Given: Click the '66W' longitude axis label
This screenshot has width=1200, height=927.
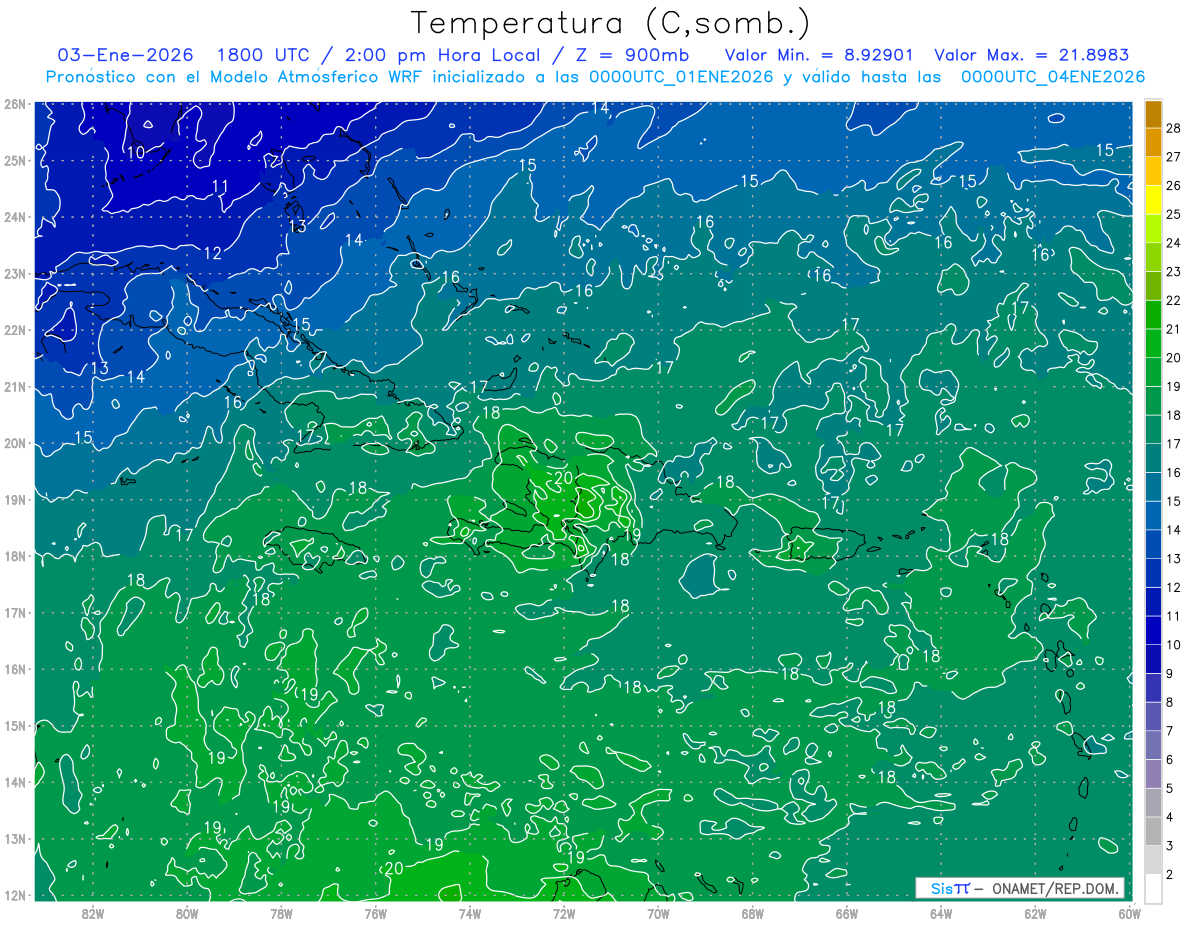Looking at the screenshot, I should (847, 913).
